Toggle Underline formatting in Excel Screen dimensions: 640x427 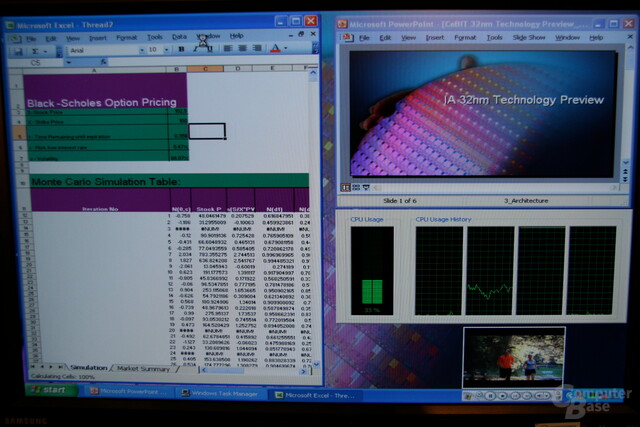pos(210,49)
